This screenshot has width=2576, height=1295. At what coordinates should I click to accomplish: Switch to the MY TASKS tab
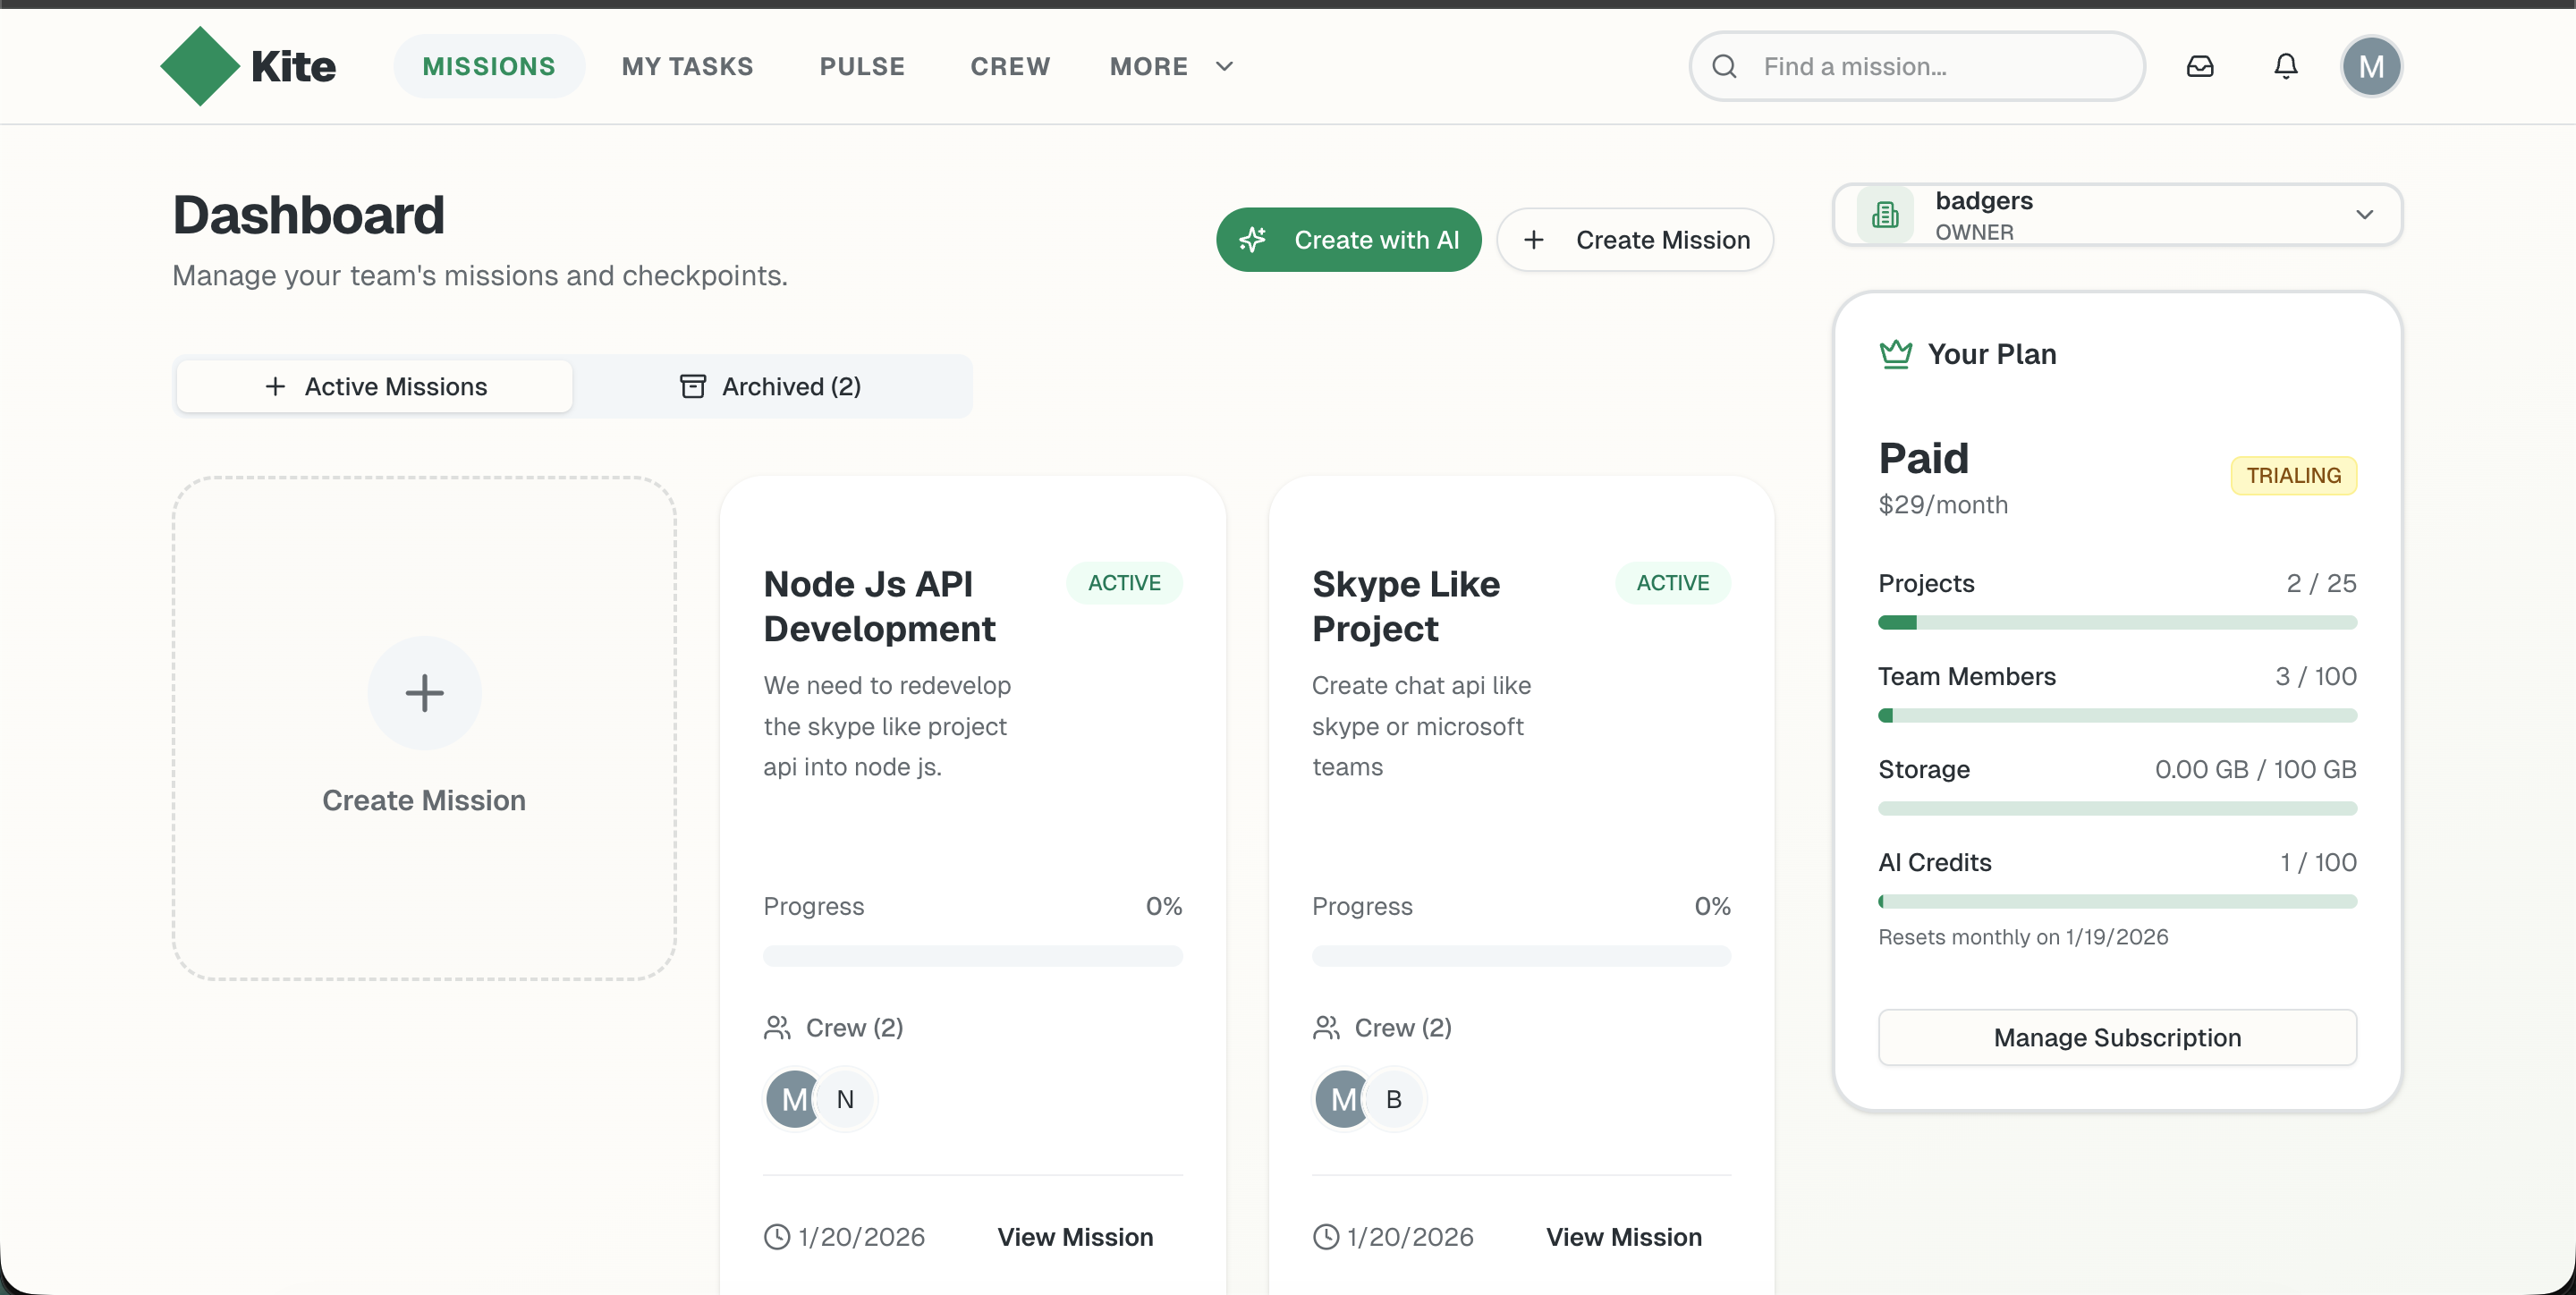point(687,66)
